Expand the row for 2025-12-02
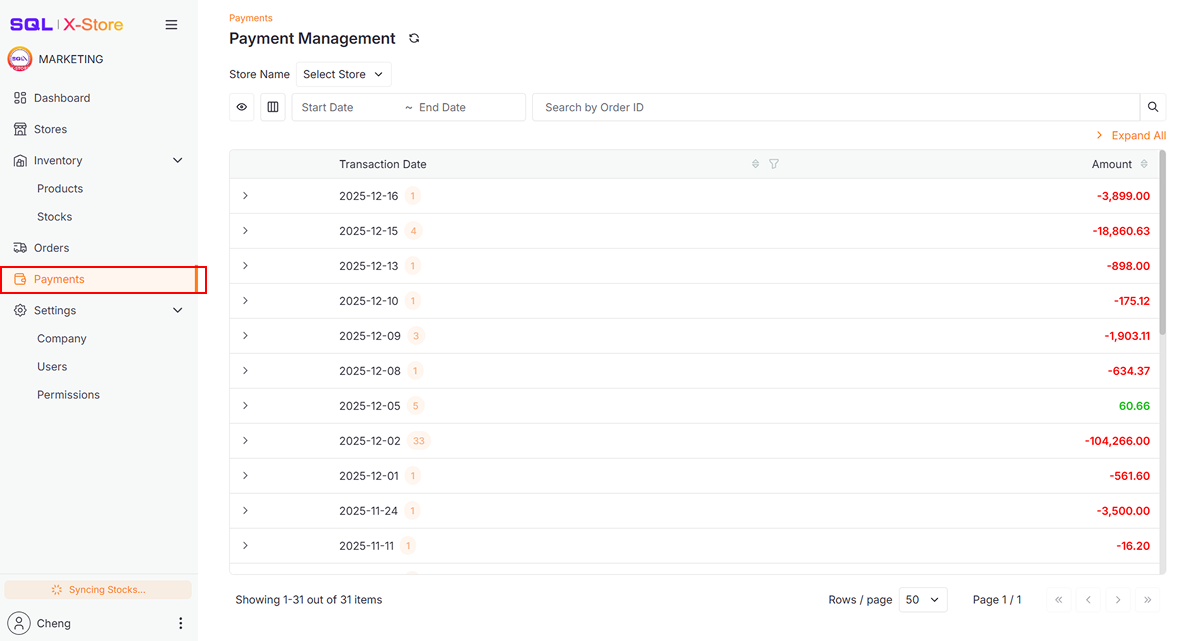This screenshot has height=641, width=1195. coord(245,440)
